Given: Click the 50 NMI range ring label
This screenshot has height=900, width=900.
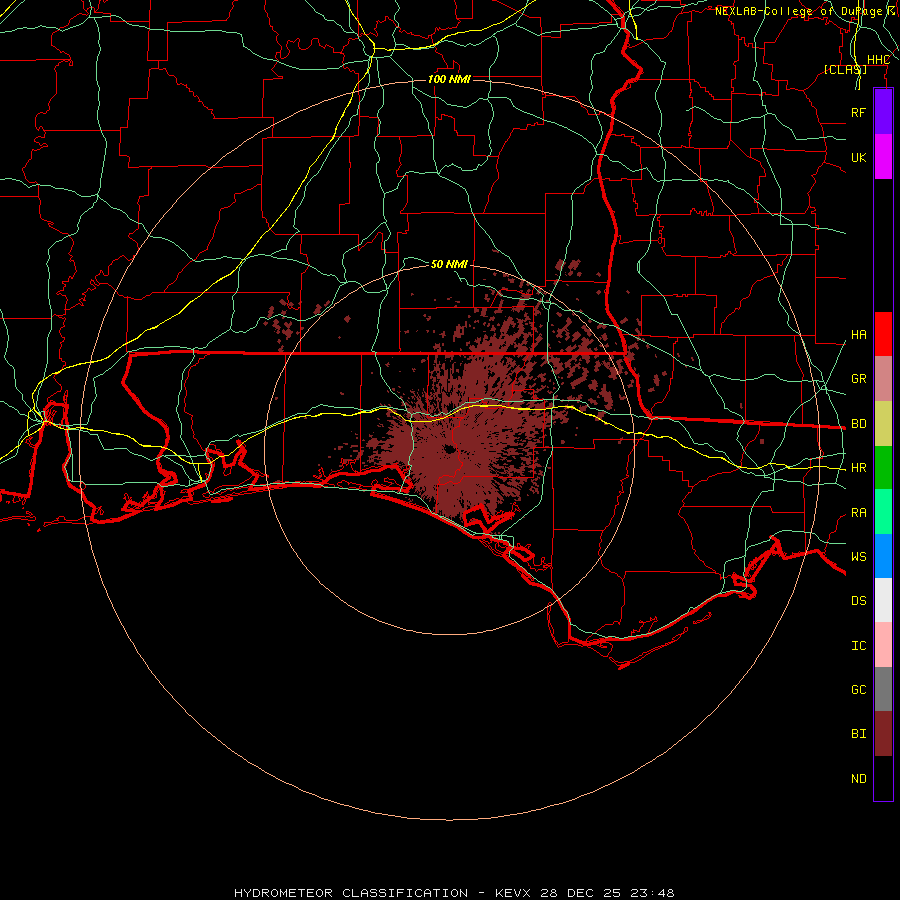Looking at the screenshot, I should (449, 264).
